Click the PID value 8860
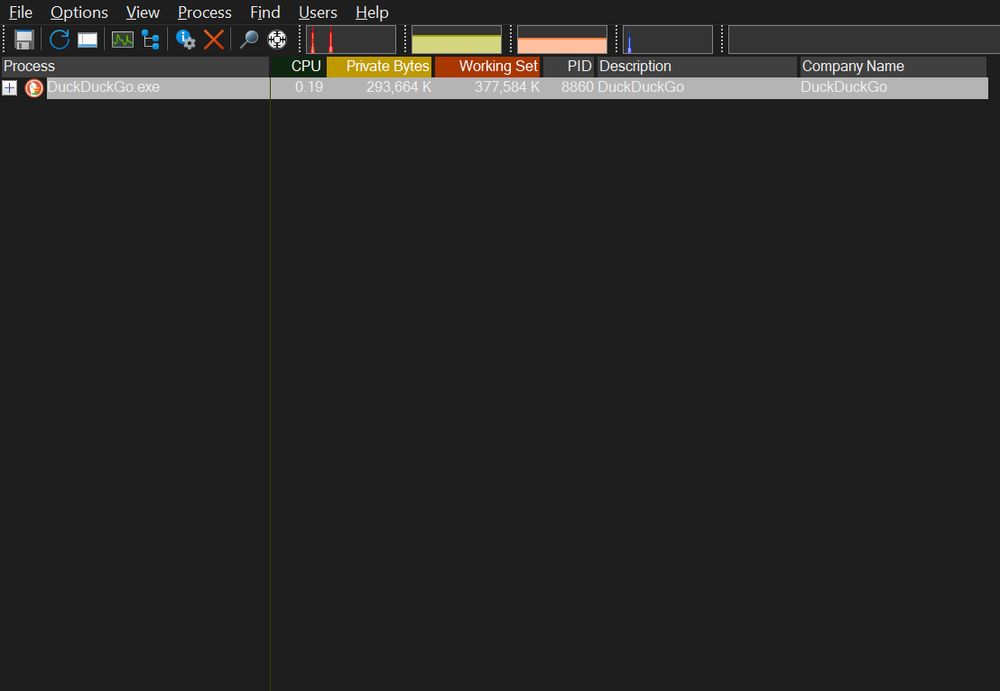This screenshot has height=691, width=1000. pos(577,87)
